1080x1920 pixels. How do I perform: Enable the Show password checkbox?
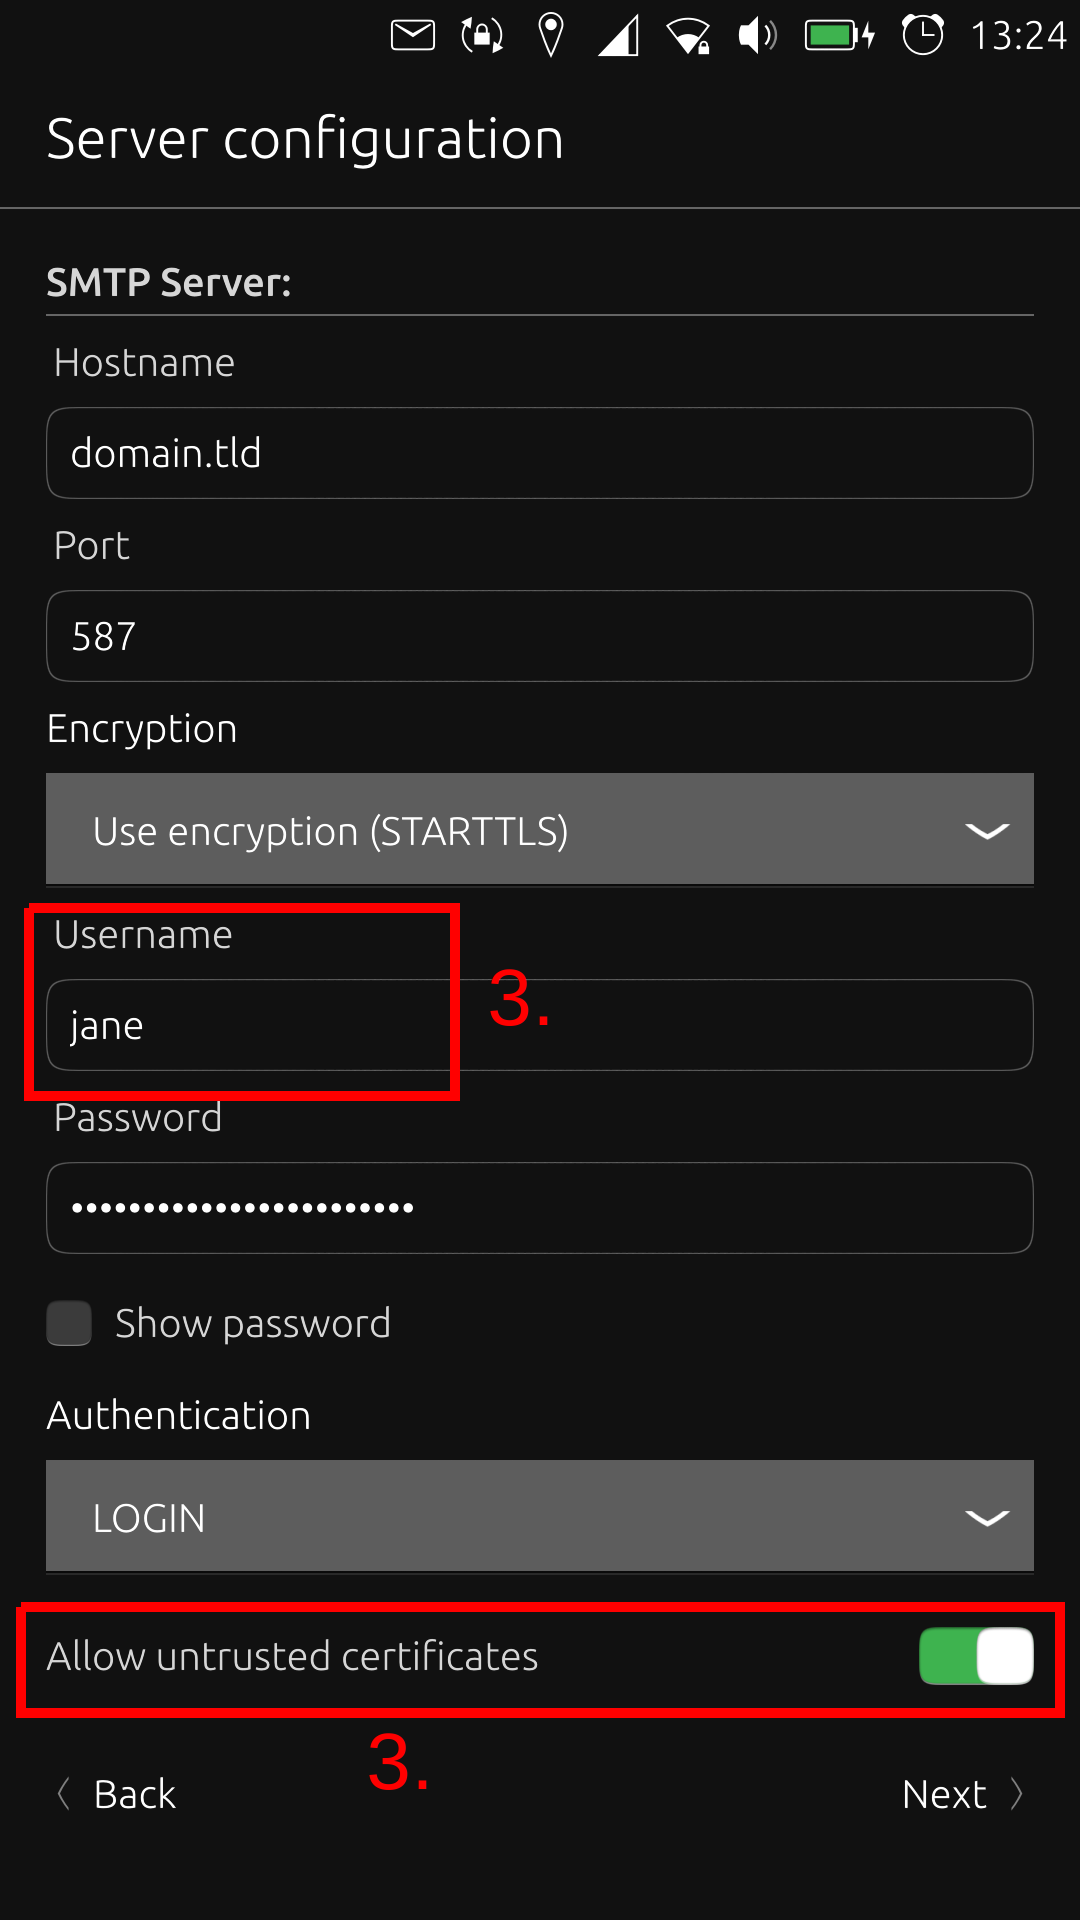69,1323
